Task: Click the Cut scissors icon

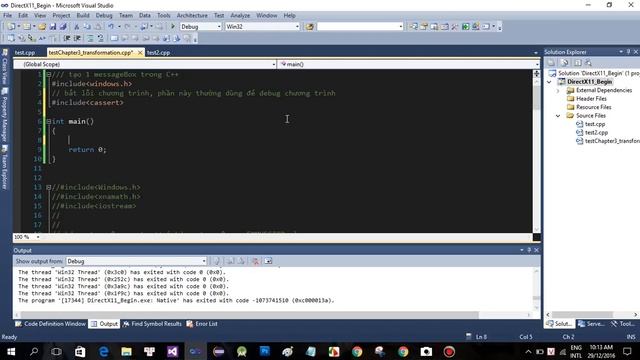Action: 76,27
